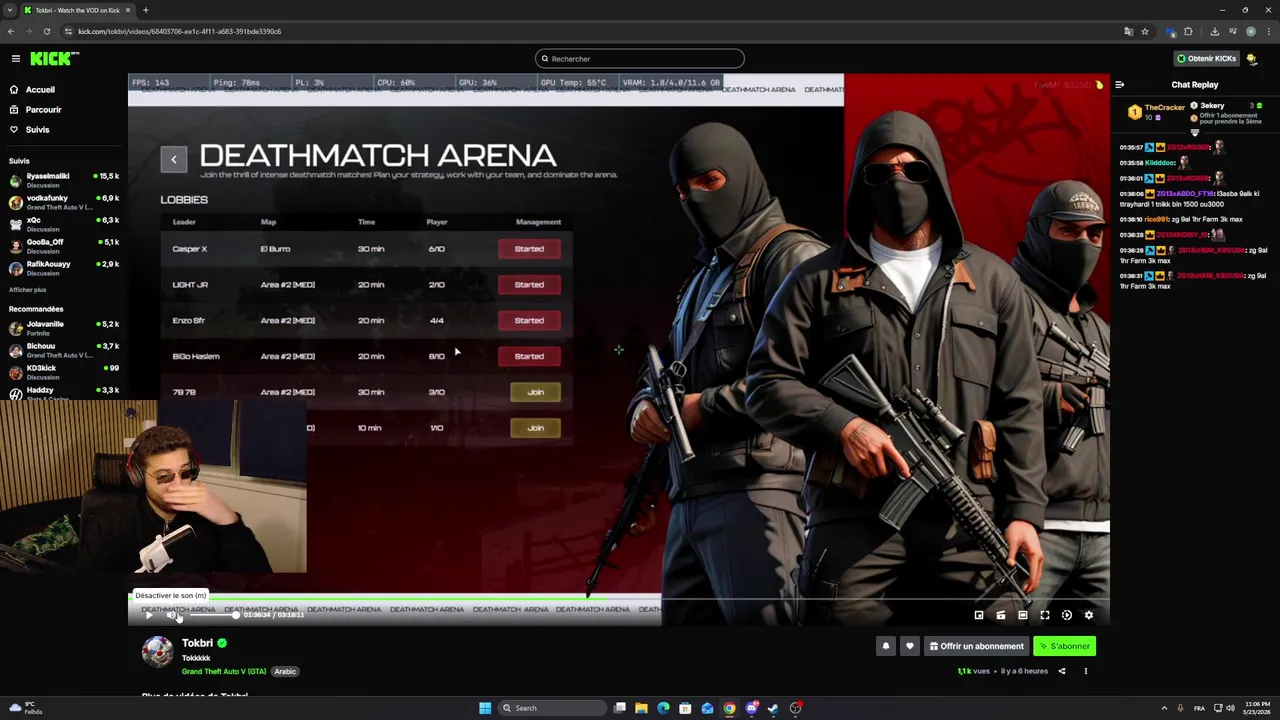Open Steam from the taskbar
Viewport: 1280px width, 720px height.
773,708
